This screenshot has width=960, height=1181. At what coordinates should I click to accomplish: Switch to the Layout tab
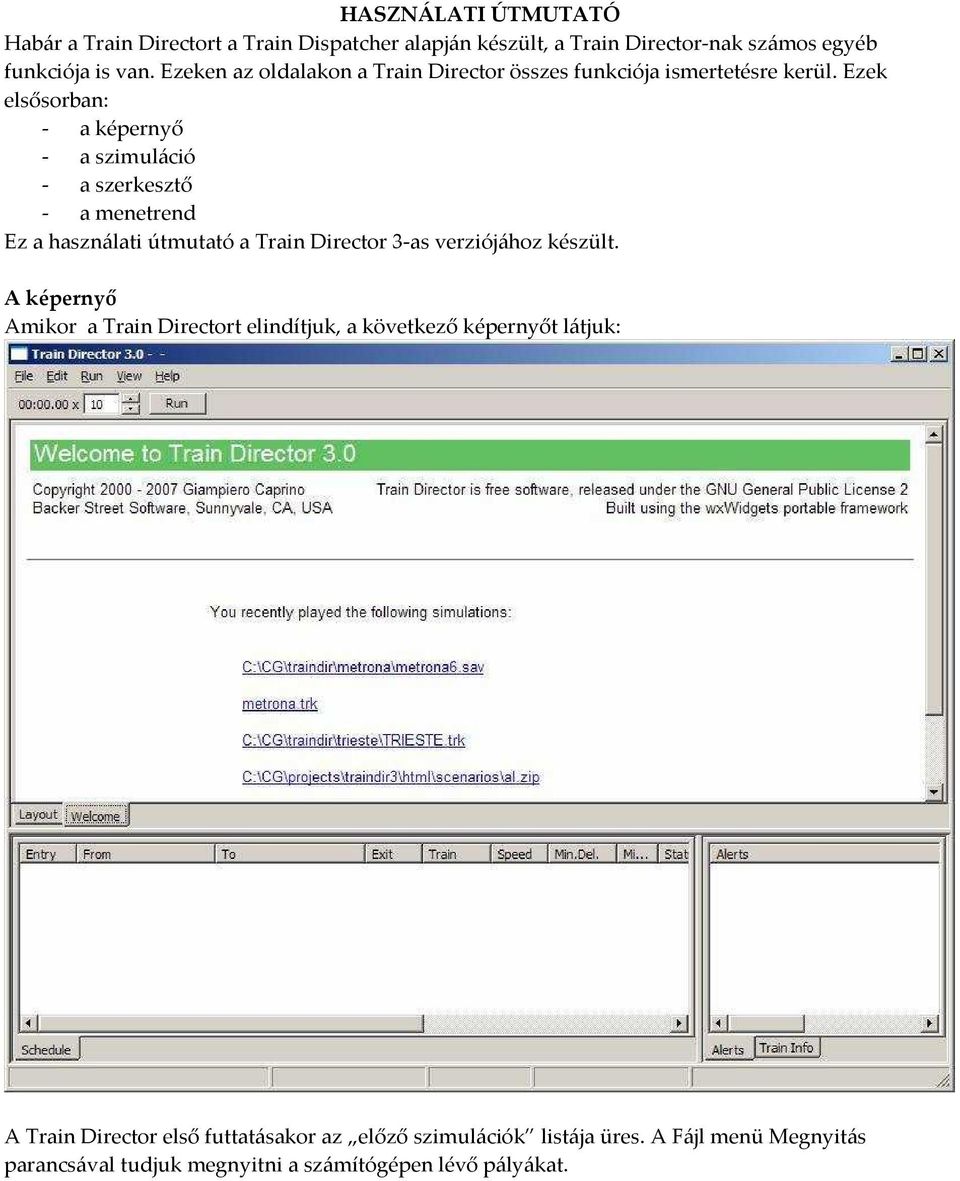(x=38, y=814)
